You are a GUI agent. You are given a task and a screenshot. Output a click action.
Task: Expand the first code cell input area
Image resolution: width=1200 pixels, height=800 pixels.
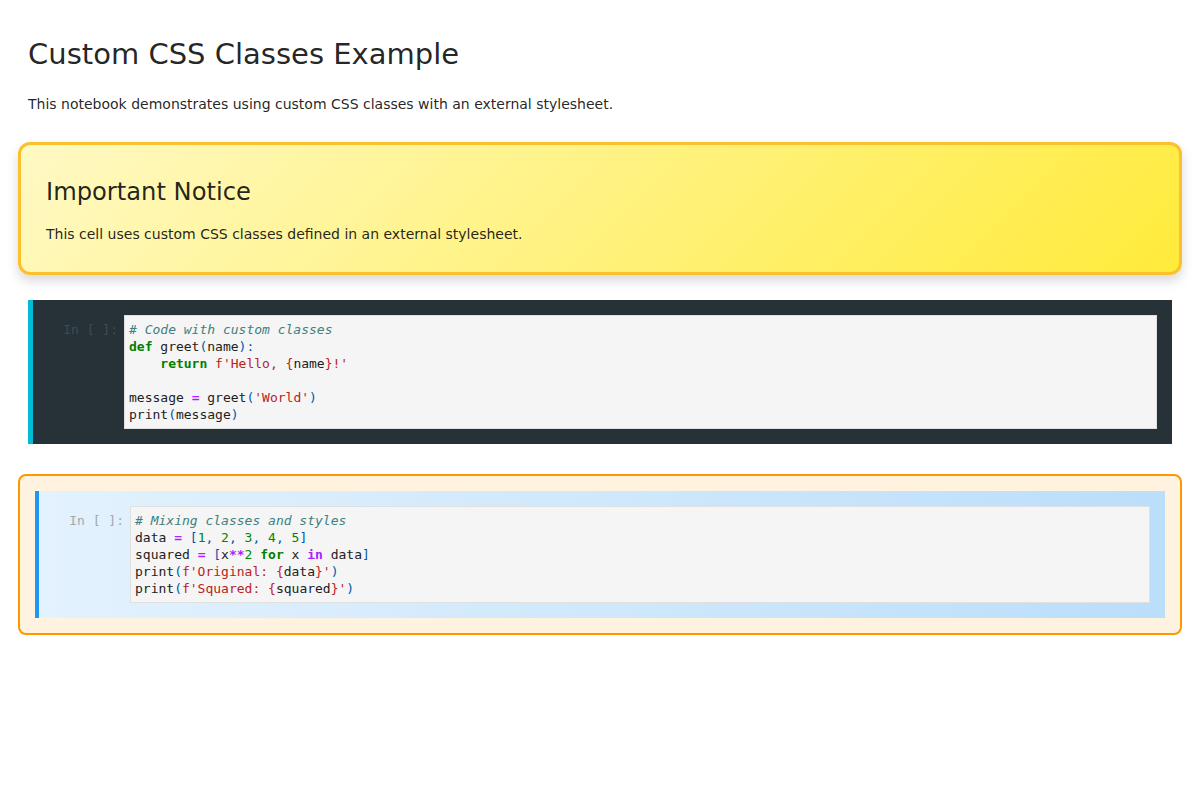(x=640, y=372)
